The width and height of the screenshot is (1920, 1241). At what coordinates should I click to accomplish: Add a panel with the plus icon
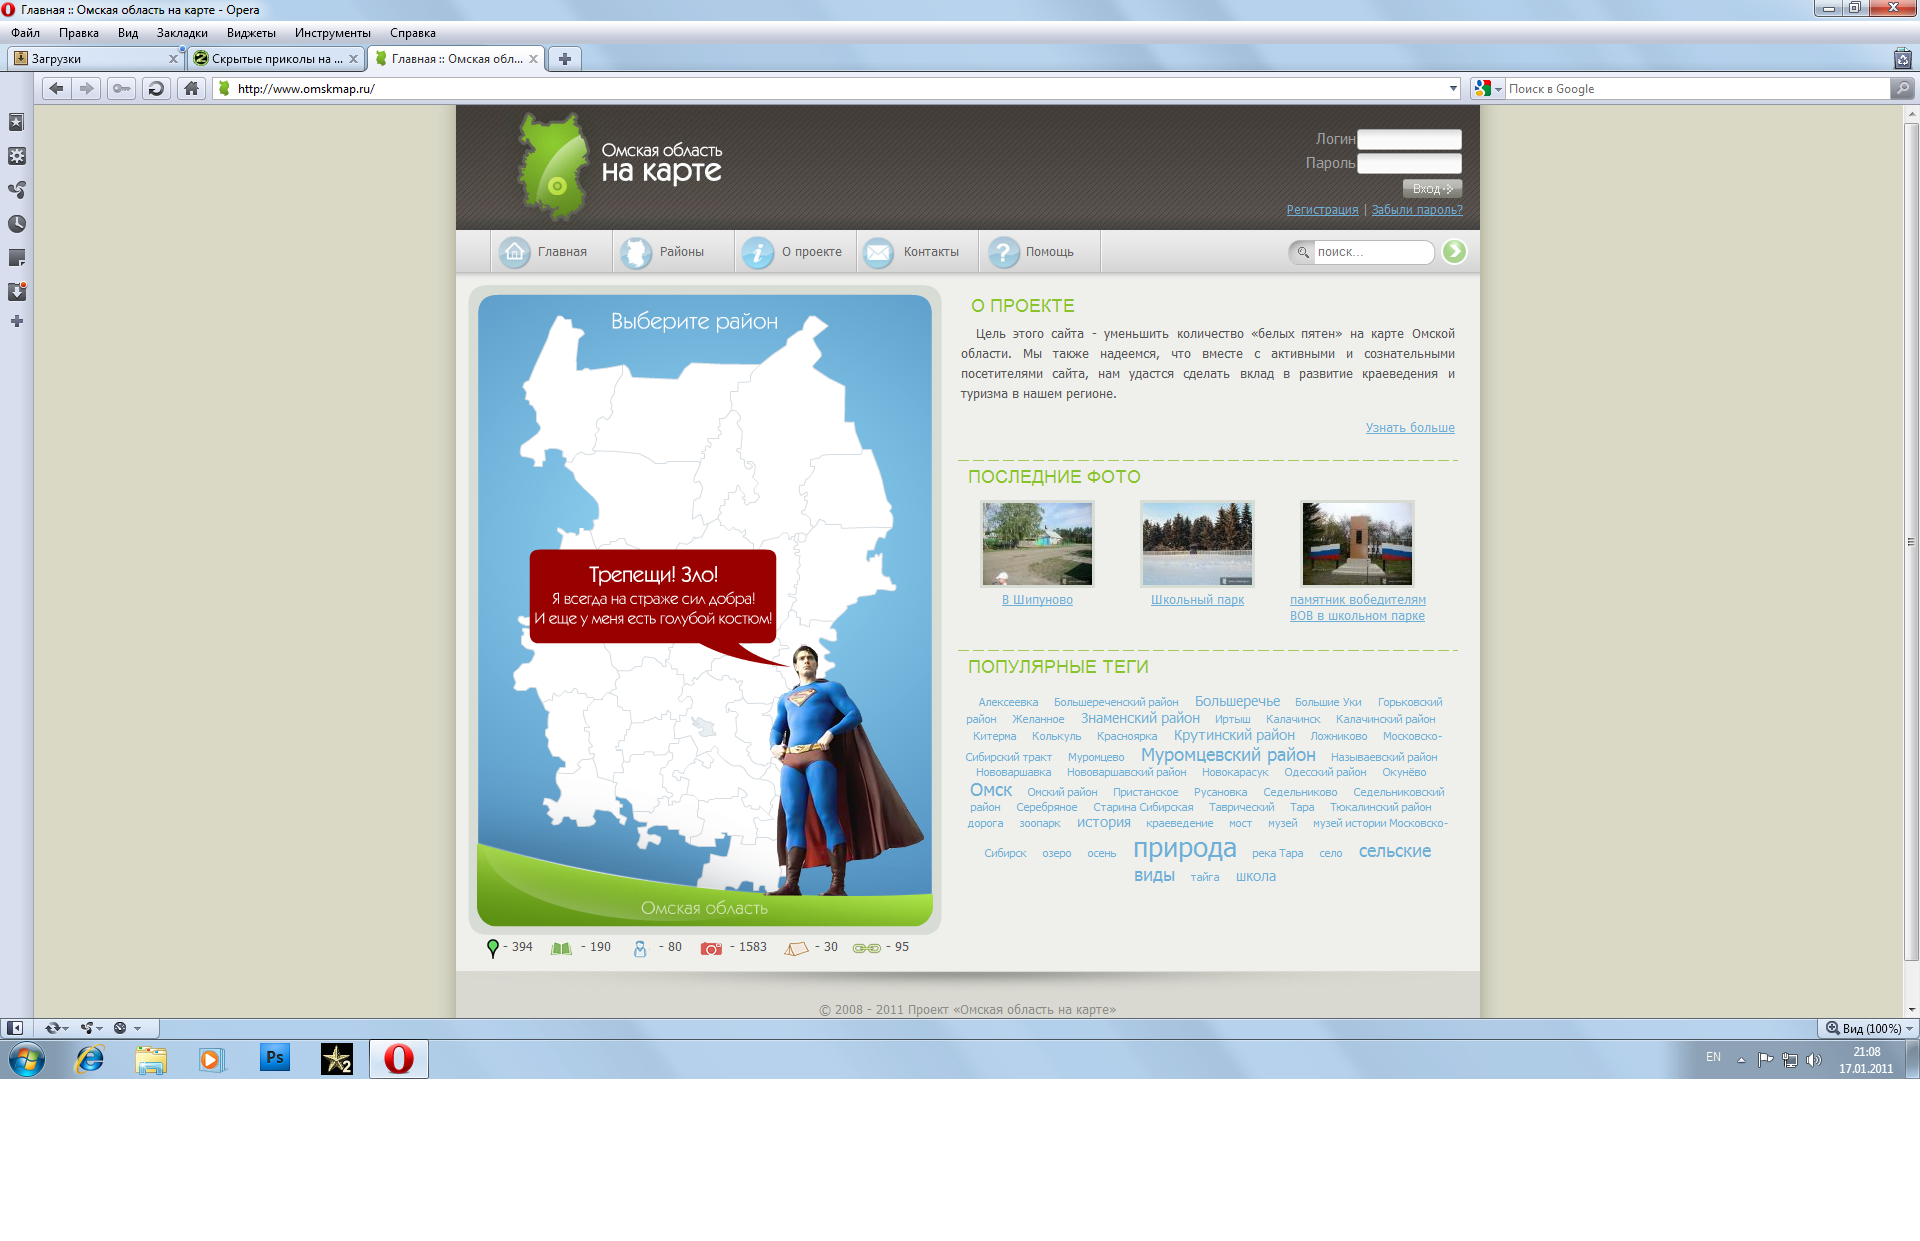pyautogui.click(x=16, y=321)
